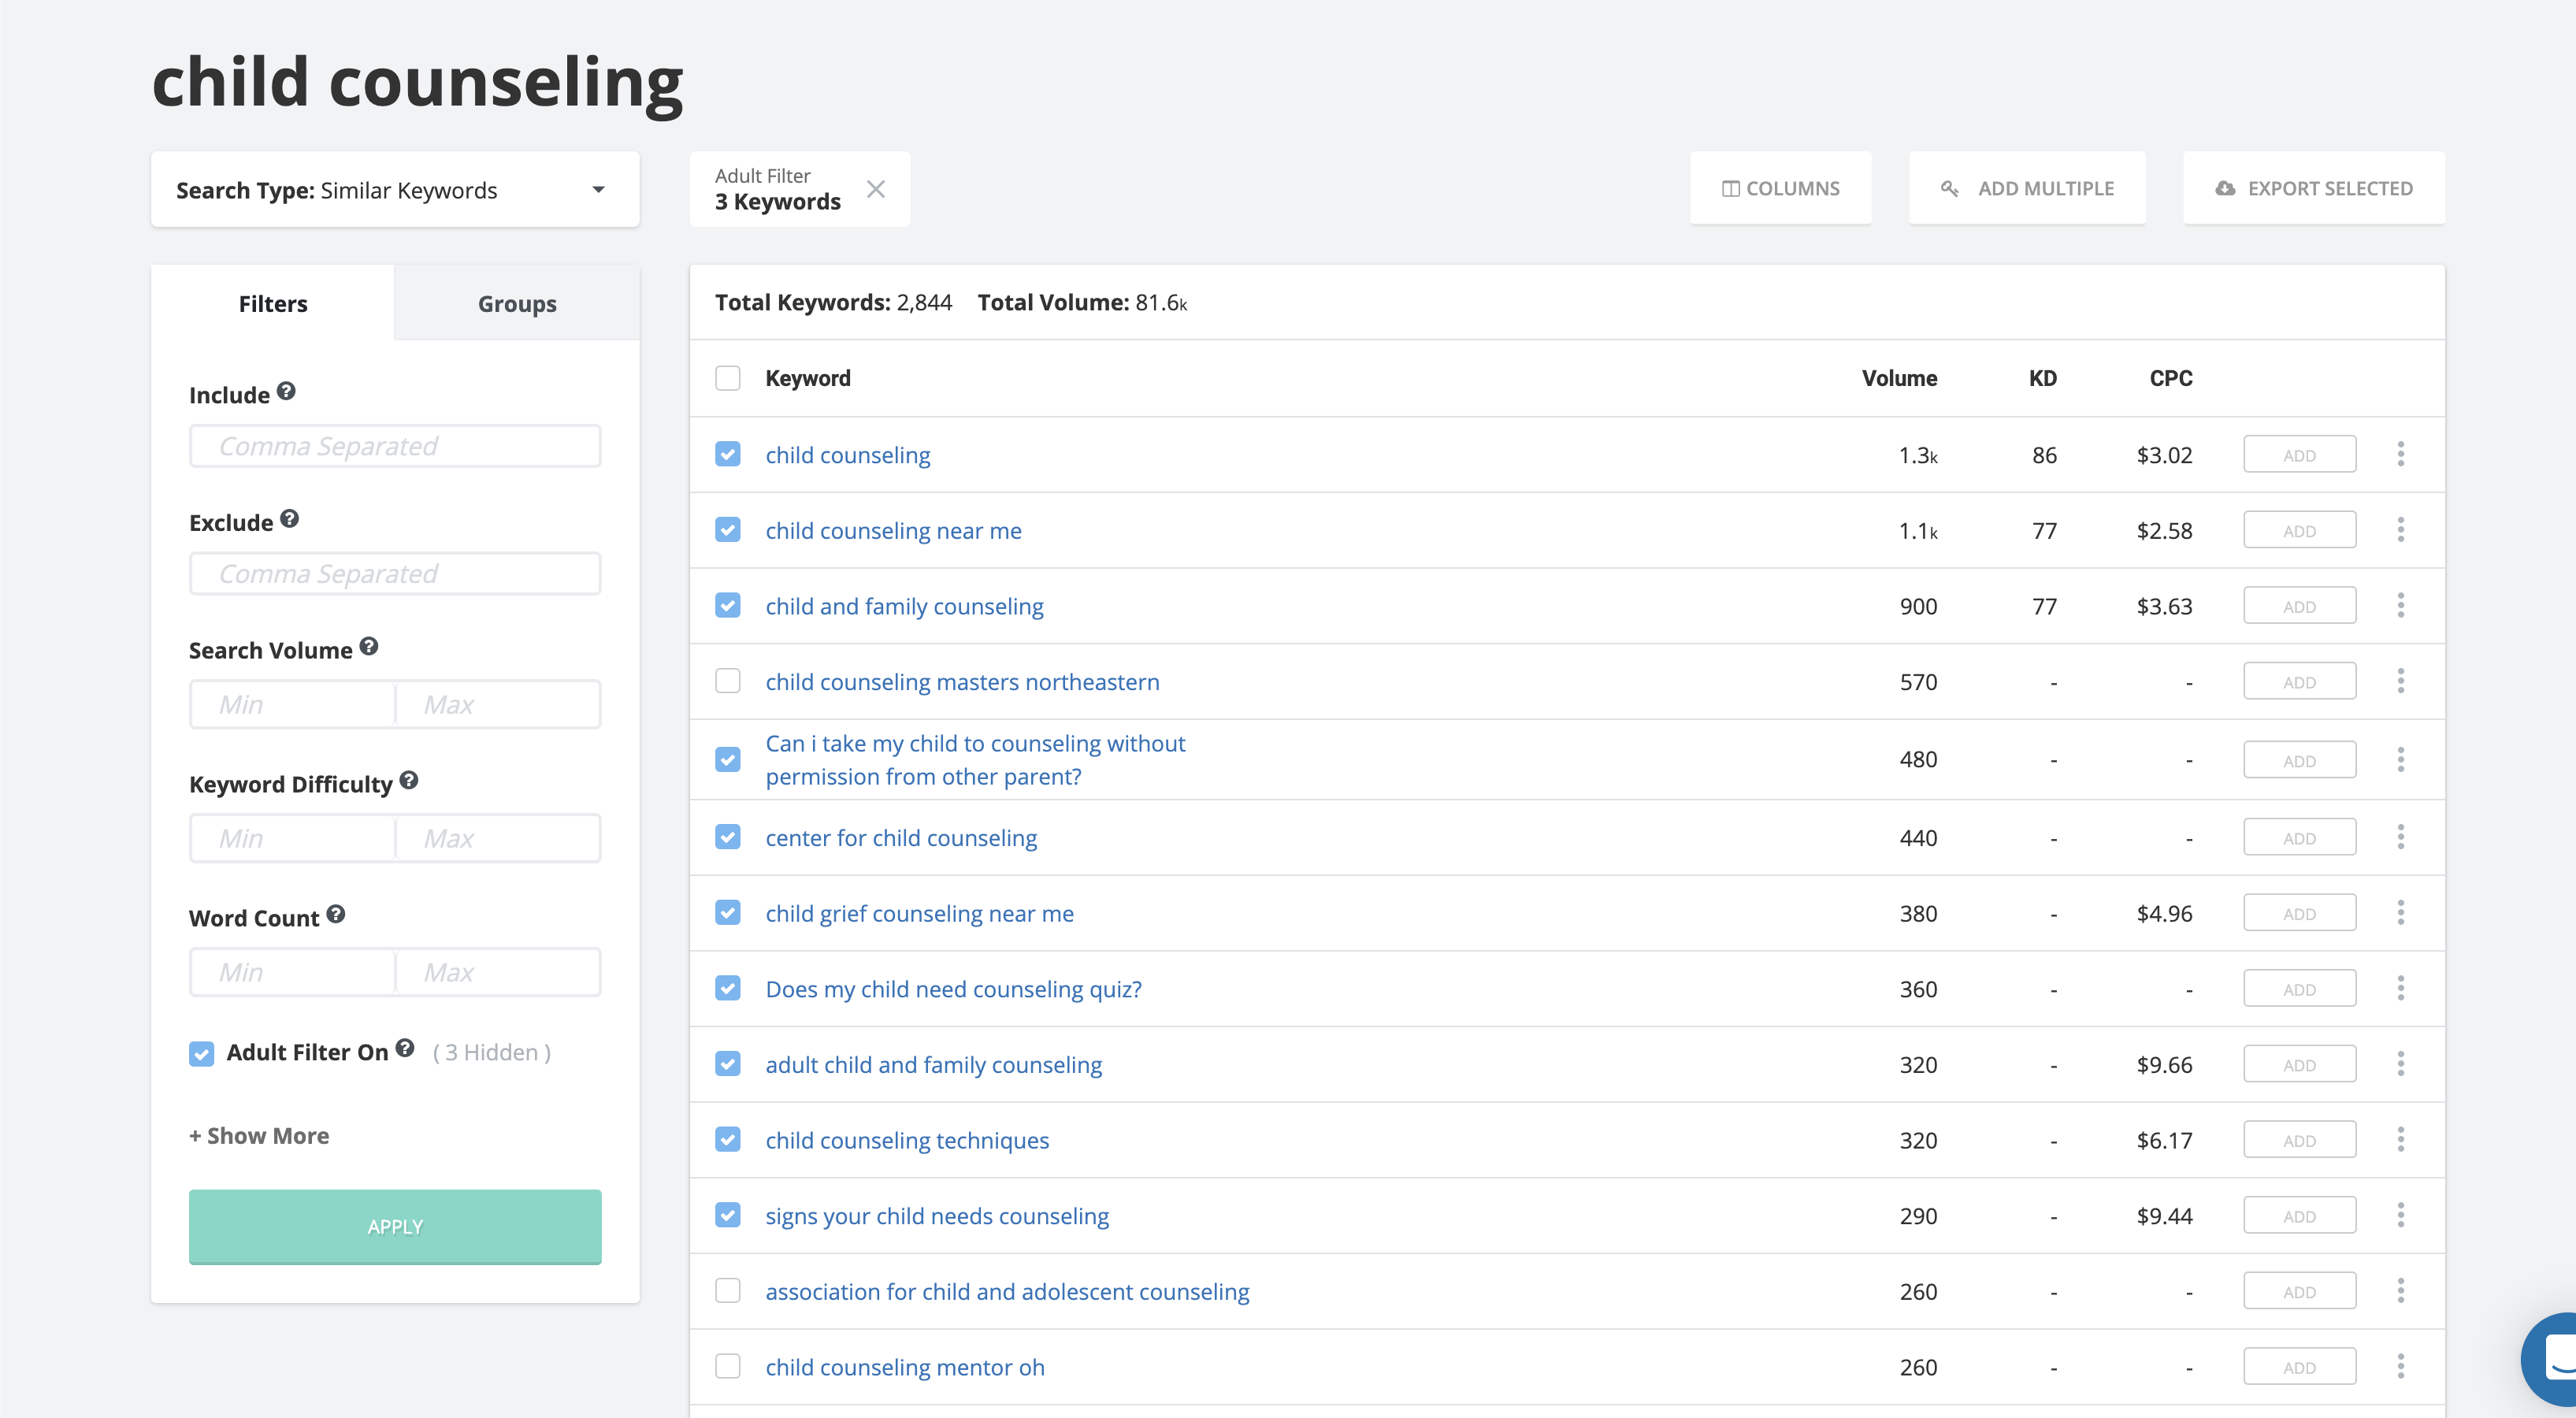Check child counseling masters northeastern row
The height and width of the screenshot is (1418, 2576).
point(728,682)
